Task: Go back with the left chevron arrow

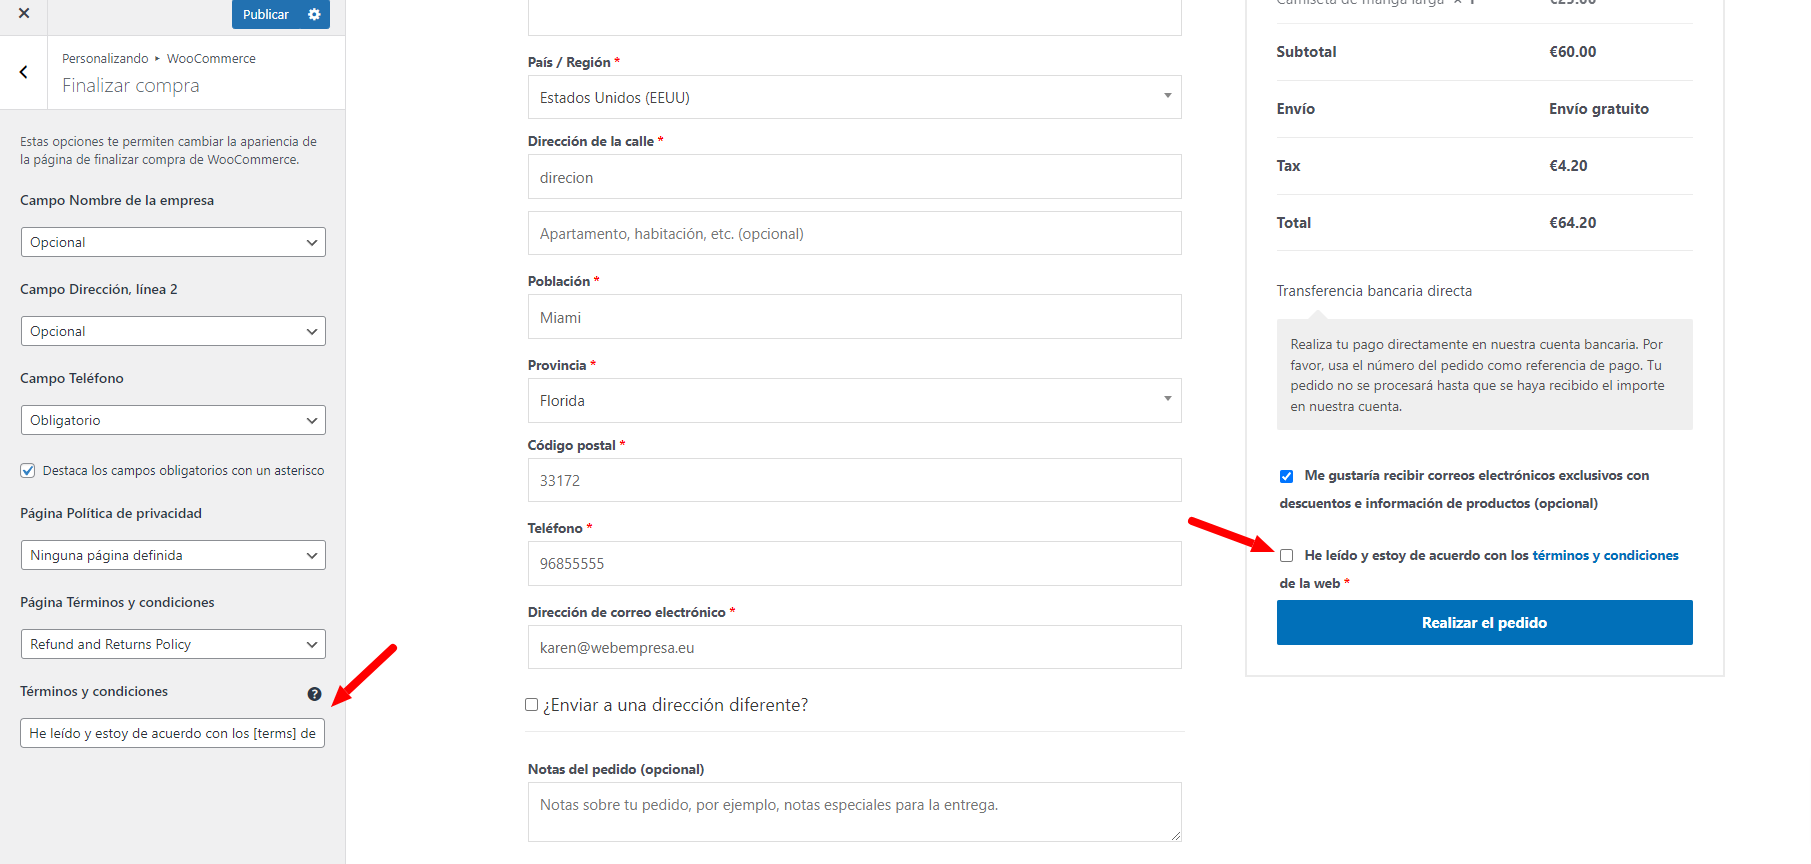Action: click(x=23, y=72)
